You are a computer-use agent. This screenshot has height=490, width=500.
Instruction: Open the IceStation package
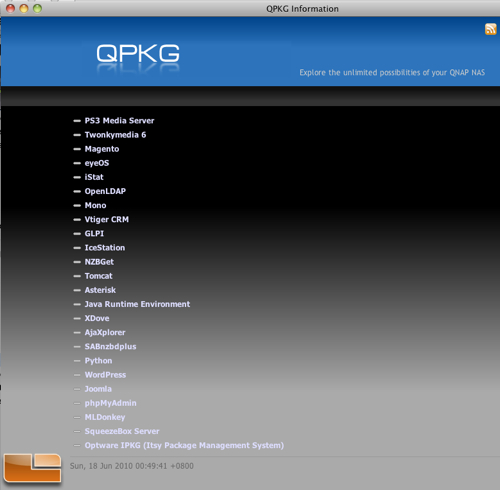coord(105,248)
